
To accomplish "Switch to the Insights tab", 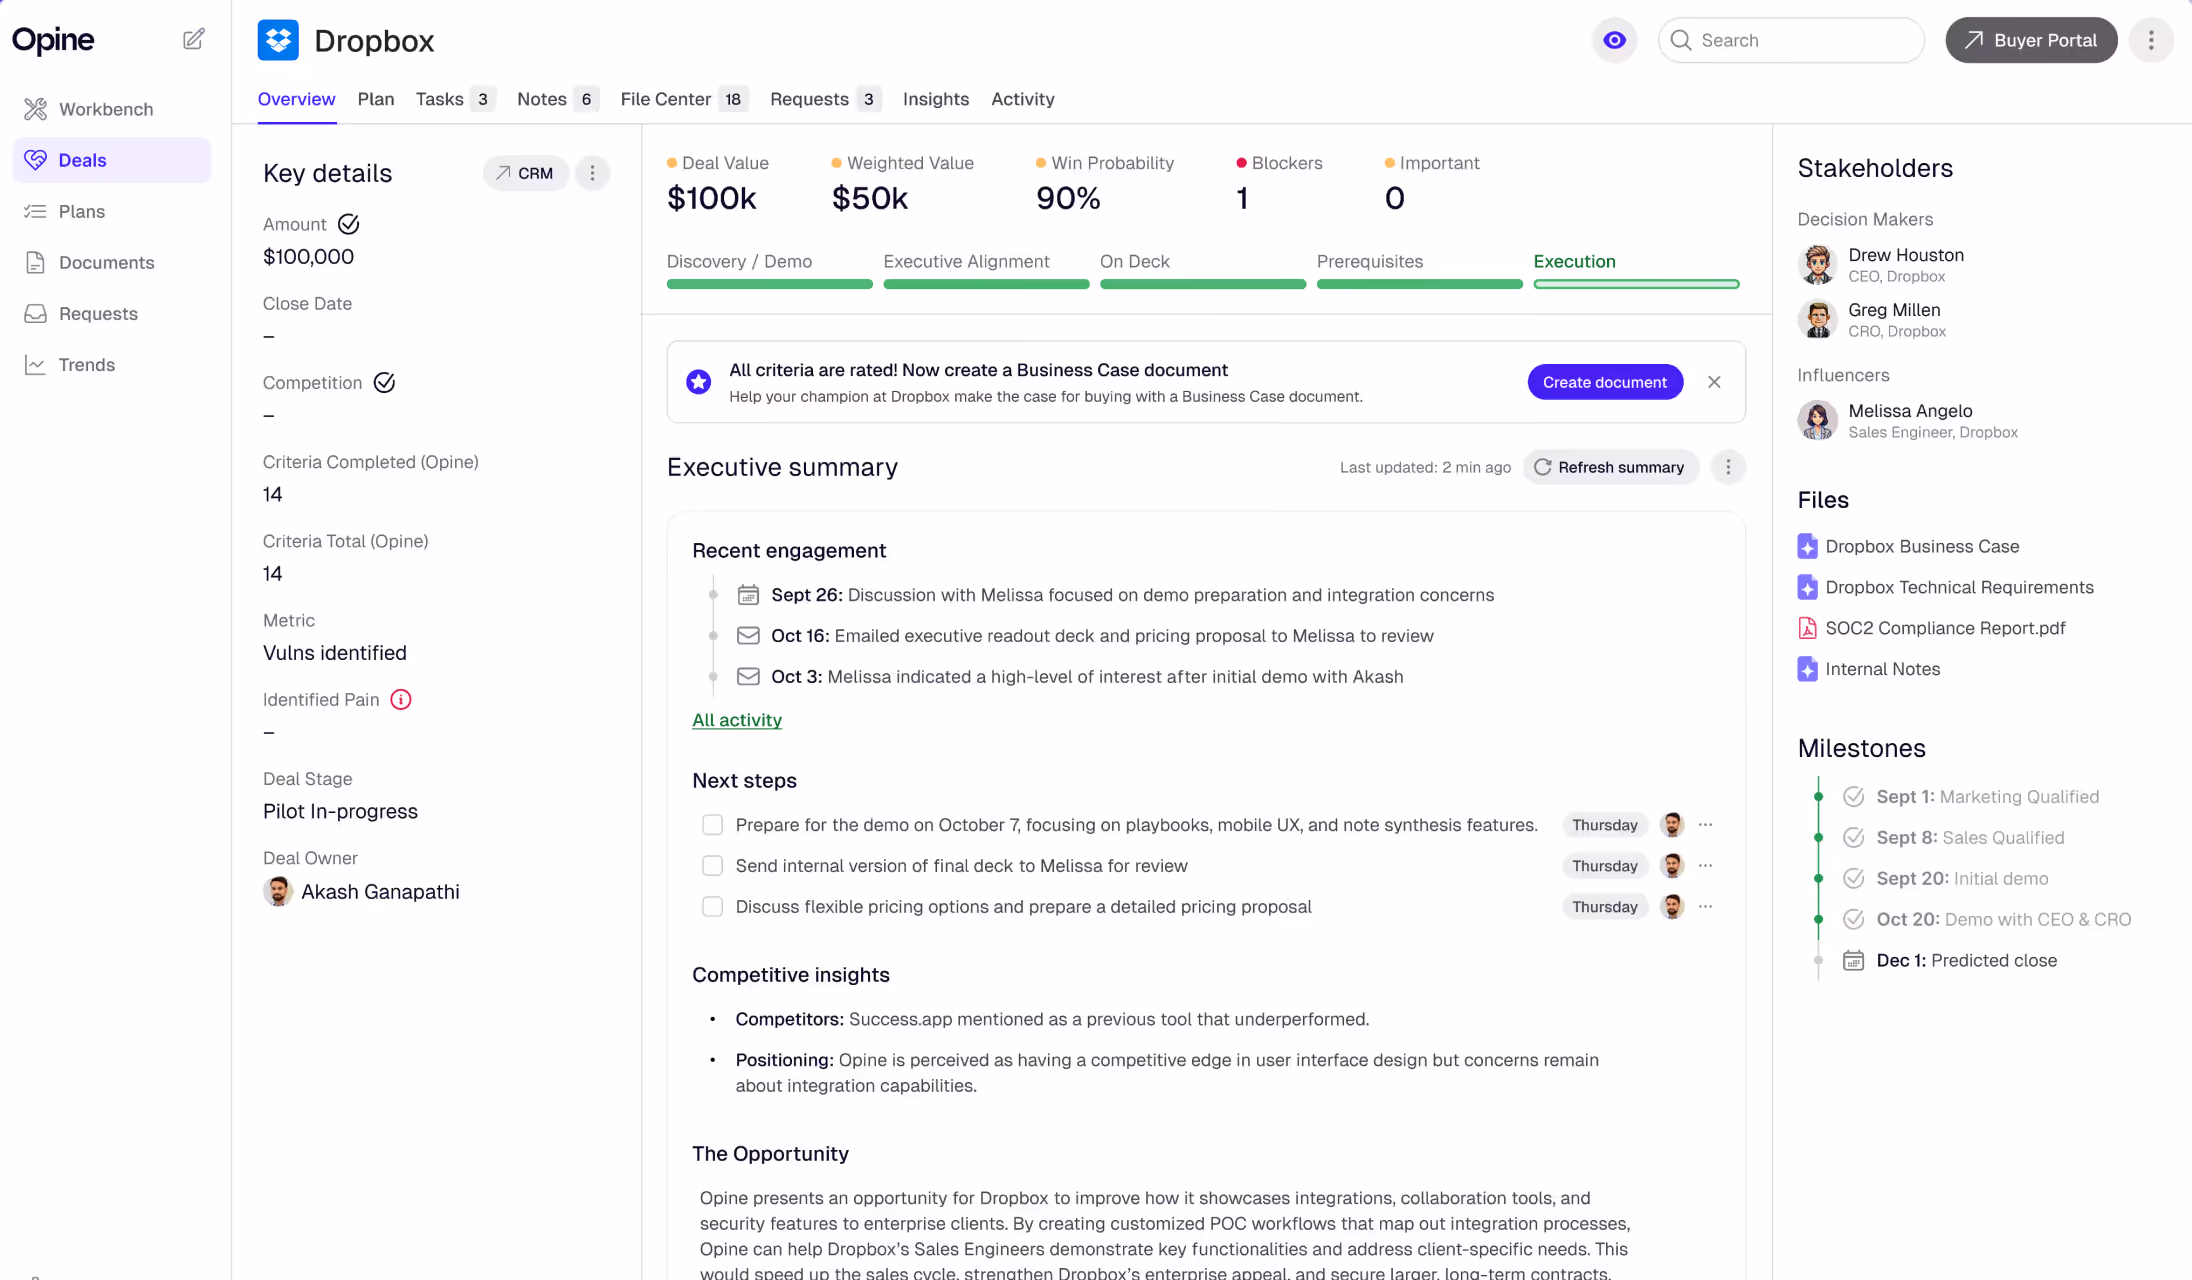I will click(936, 99).
